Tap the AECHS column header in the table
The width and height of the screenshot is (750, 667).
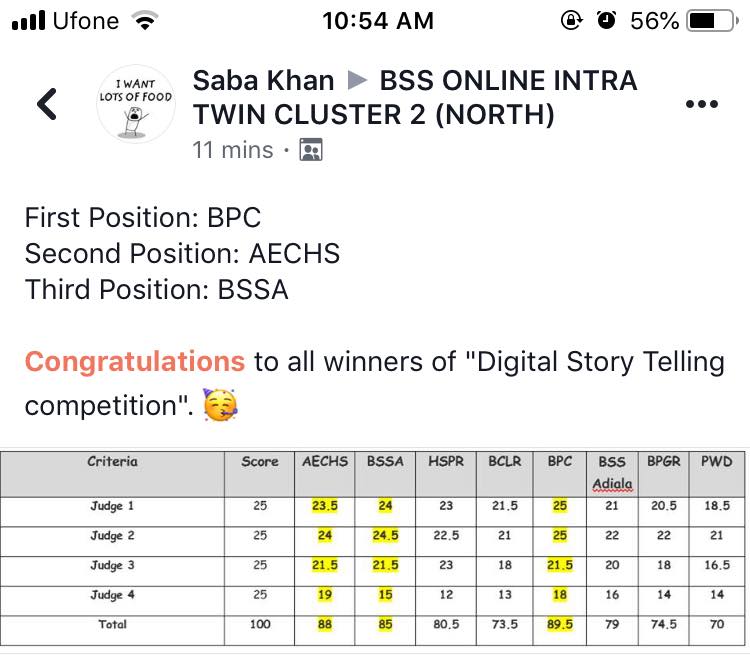(325, 462)
